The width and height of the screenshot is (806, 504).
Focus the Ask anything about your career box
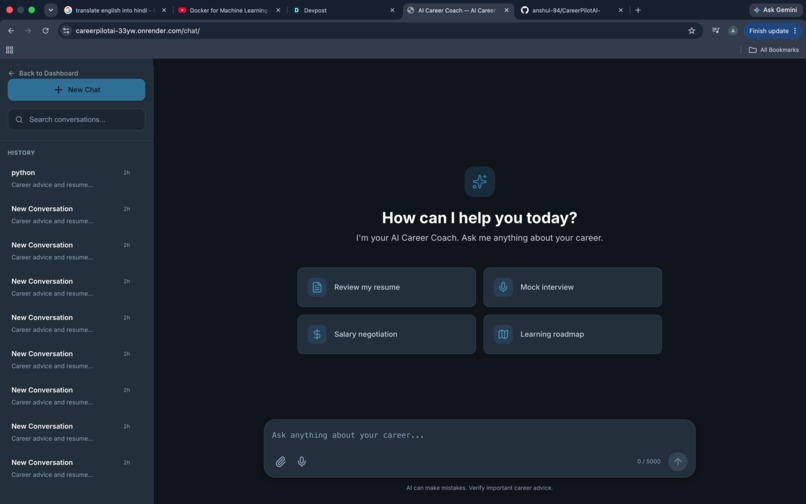(480, 435)
